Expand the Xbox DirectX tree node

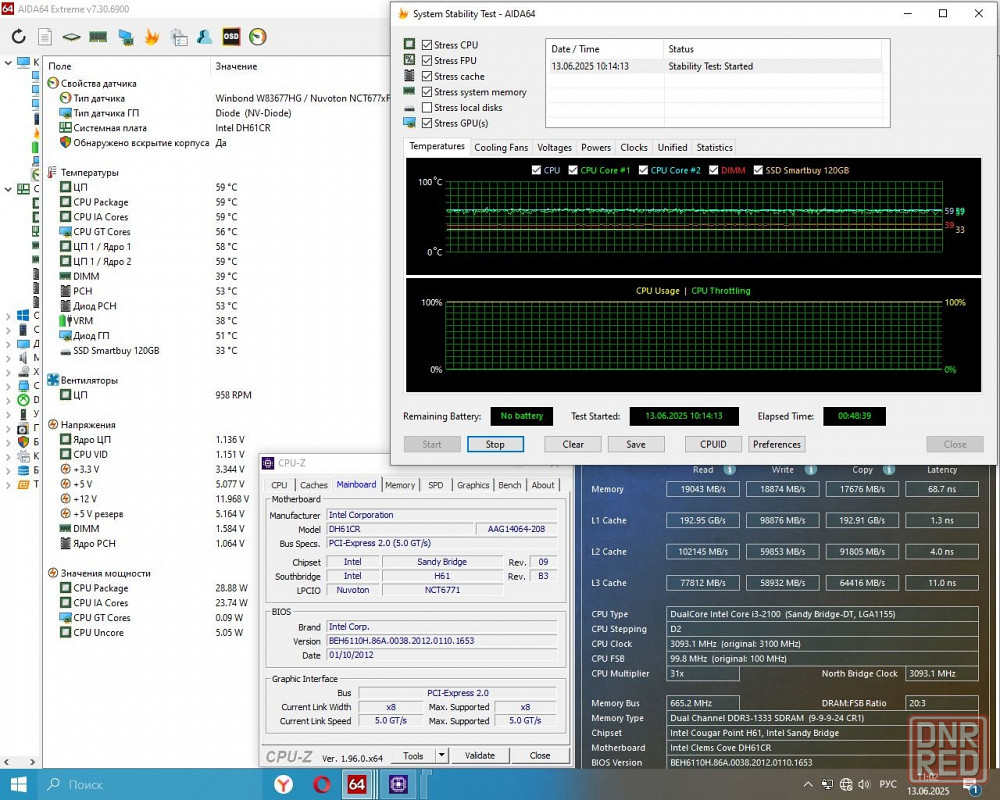[8, 400]
